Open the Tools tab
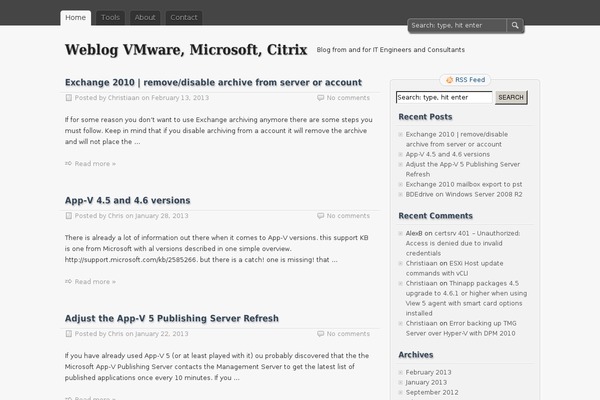The height and width of the screenshot is (400, 600). point(110,18)
